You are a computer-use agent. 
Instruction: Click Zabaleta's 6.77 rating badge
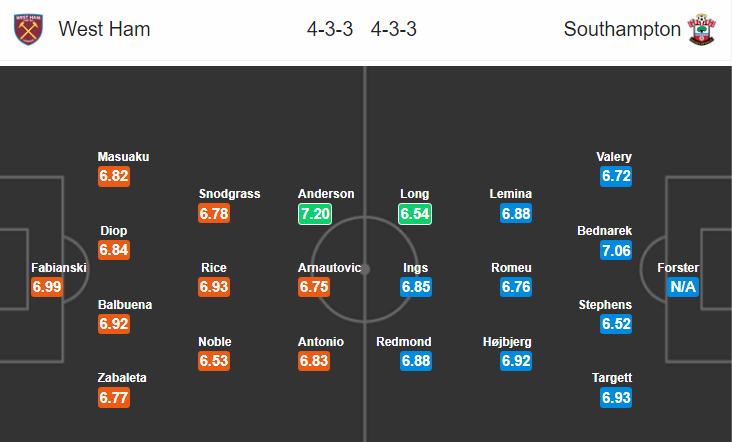click(x=114, y=398)
